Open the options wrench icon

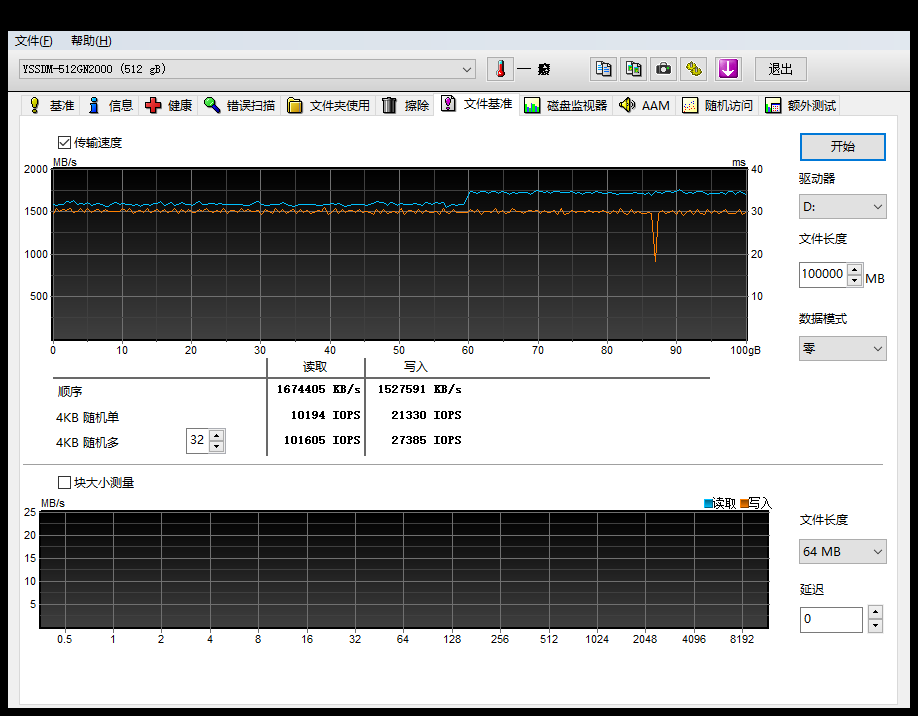[x=694, y=69]
